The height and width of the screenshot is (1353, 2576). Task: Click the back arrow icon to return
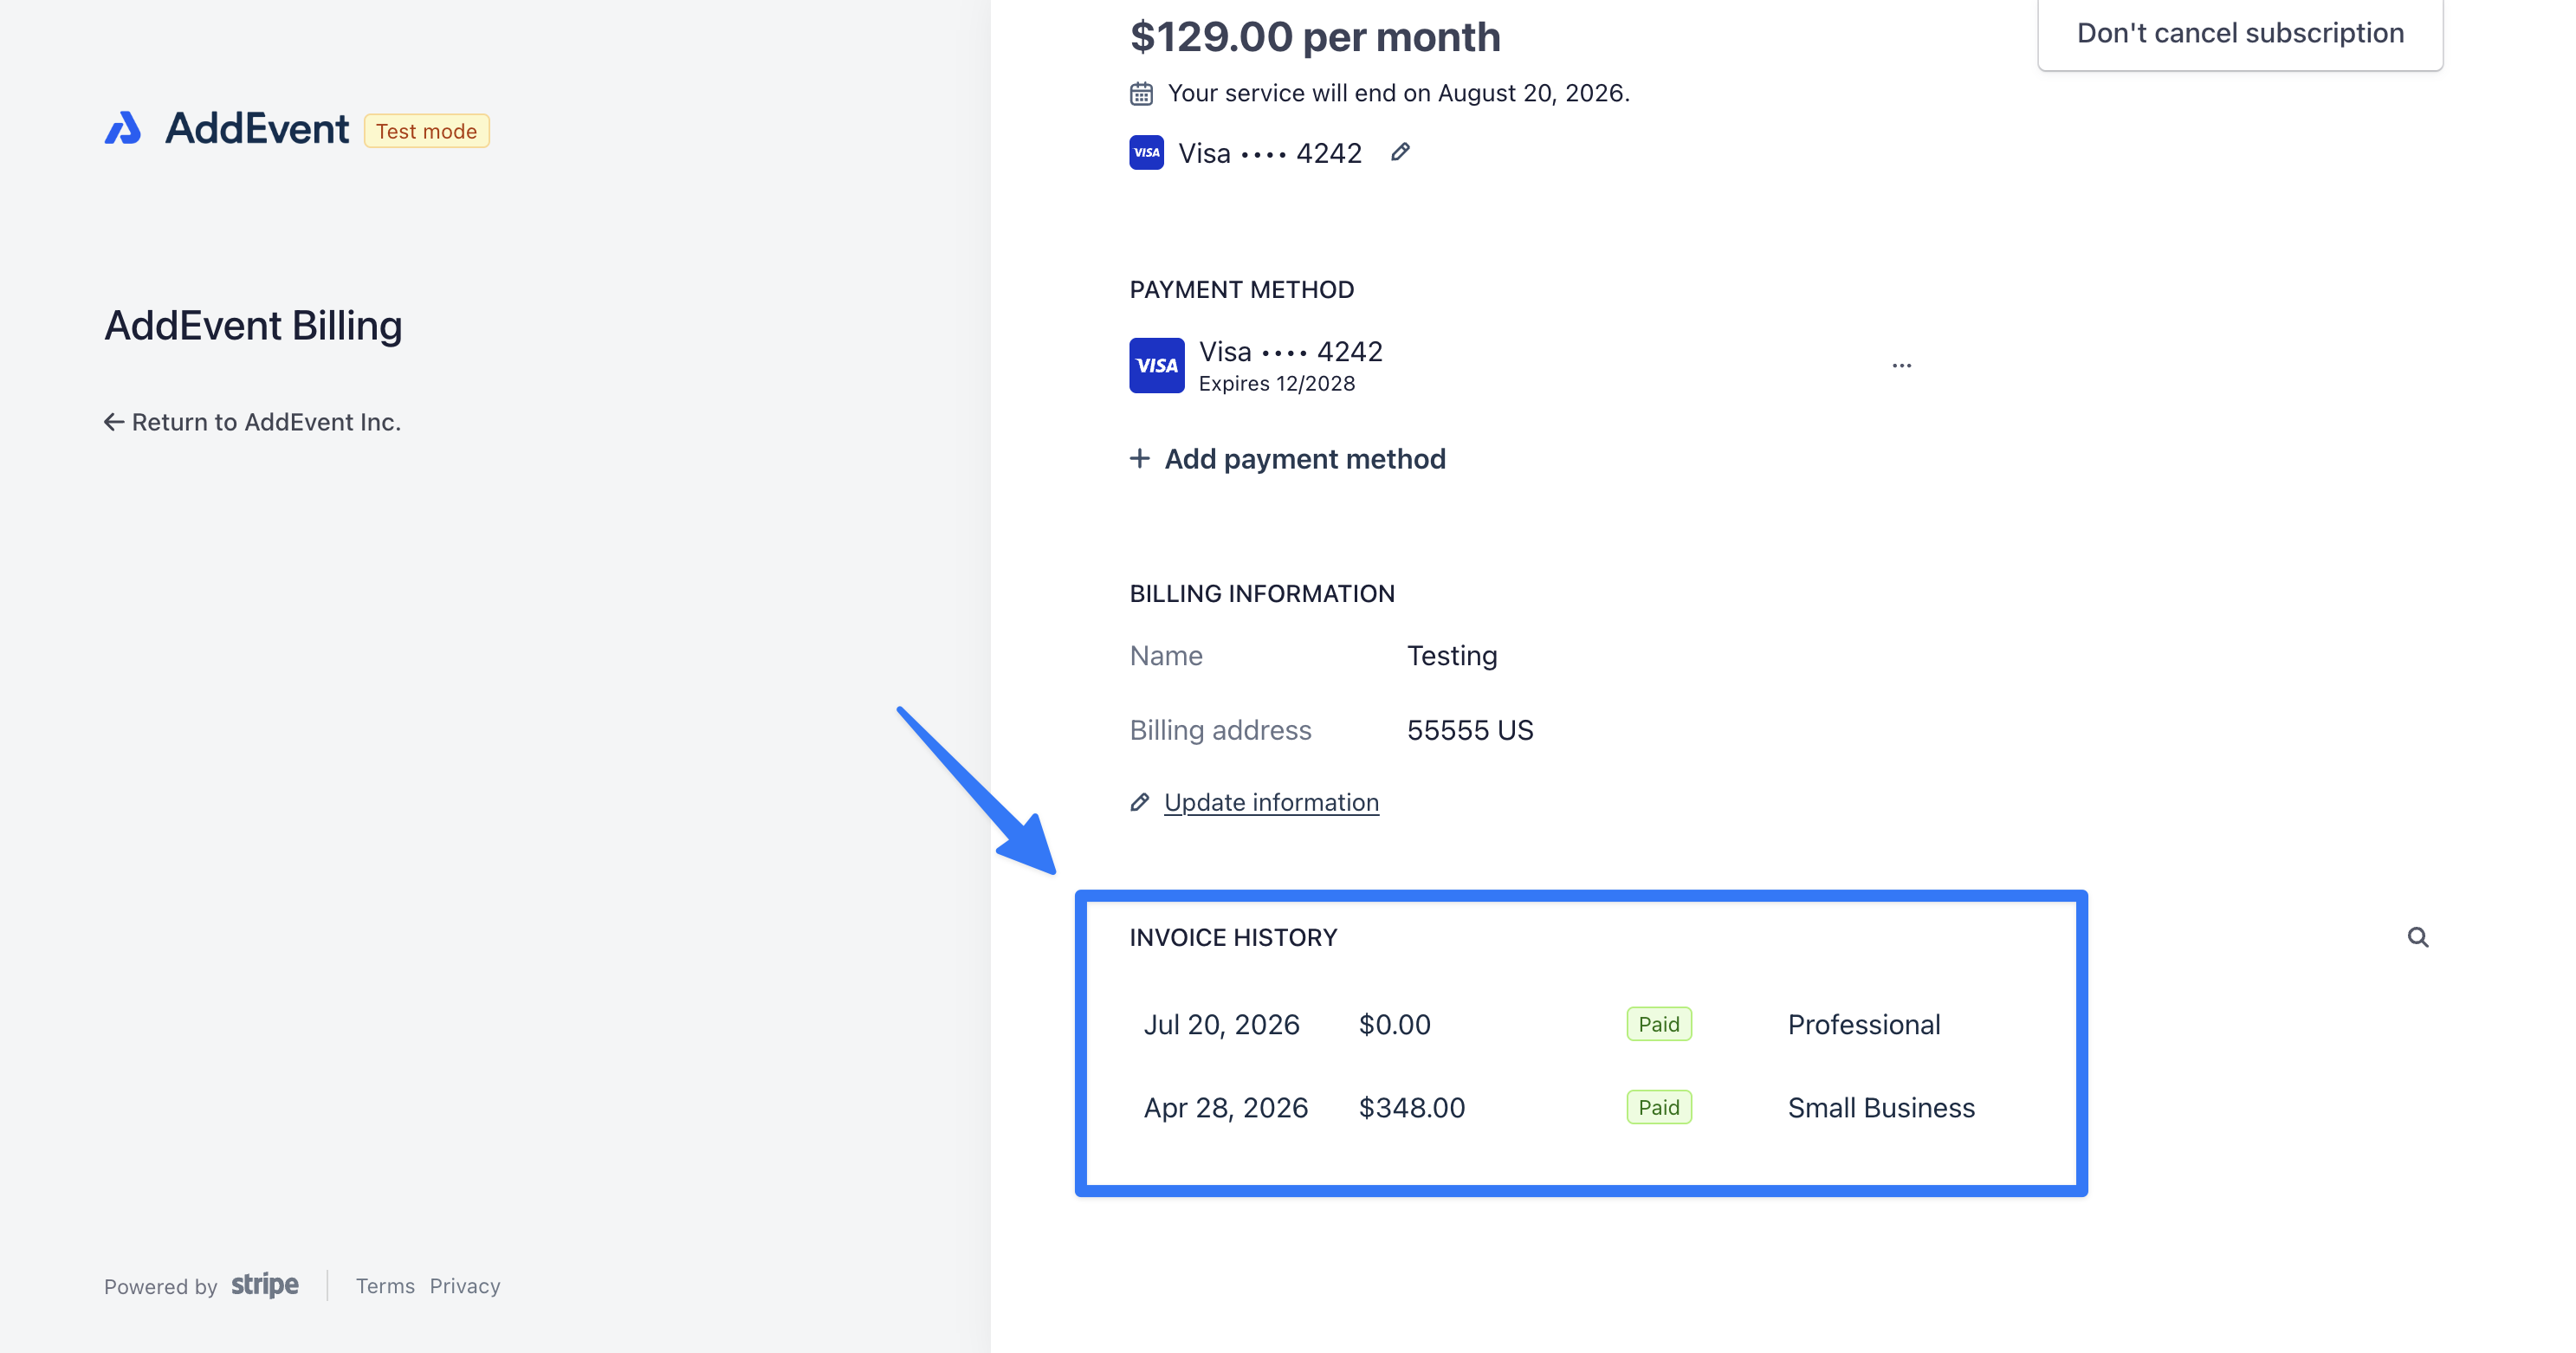(114, 422)
